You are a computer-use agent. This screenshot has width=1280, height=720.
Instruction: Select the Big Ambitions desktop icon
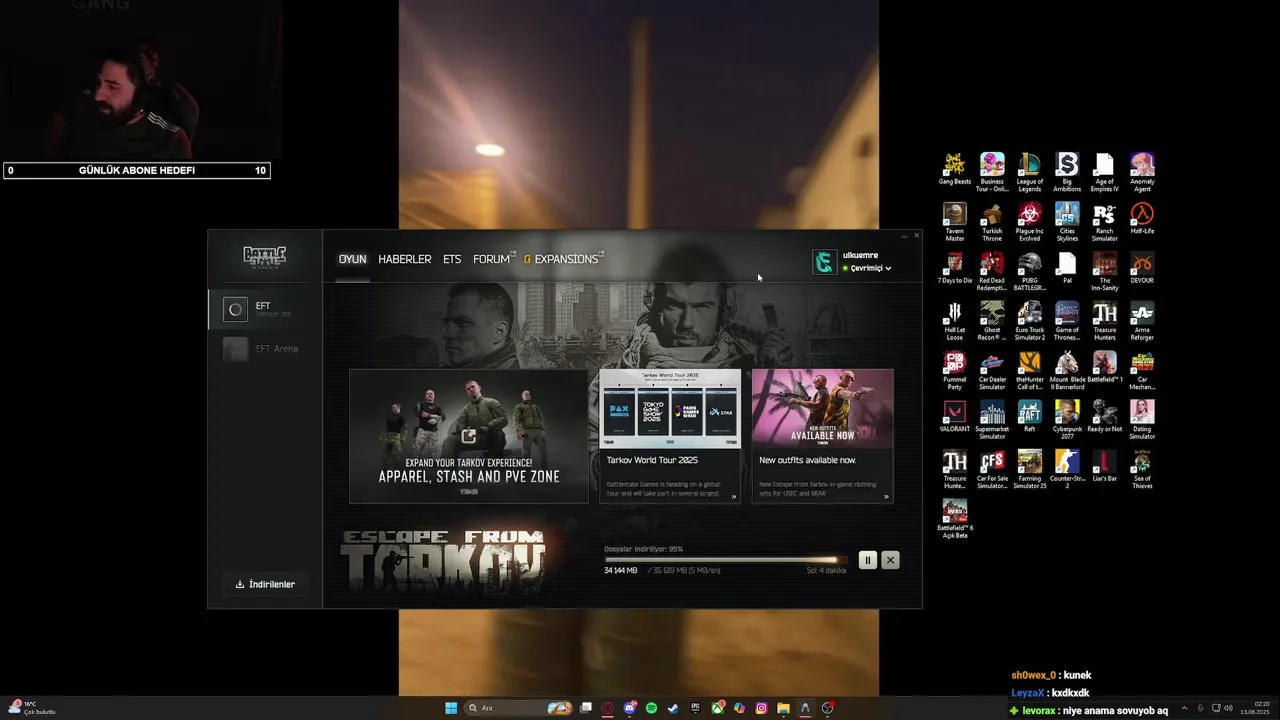1067,172
